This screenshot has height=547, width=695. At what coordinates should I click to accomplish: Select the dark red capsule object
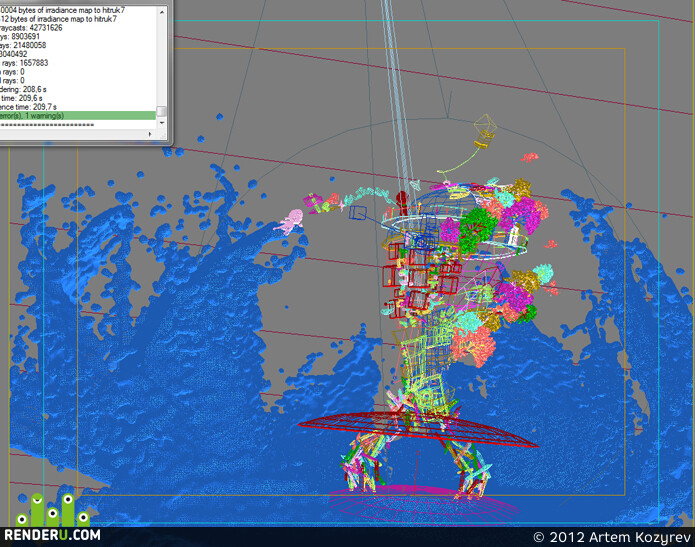pos(402,202)
